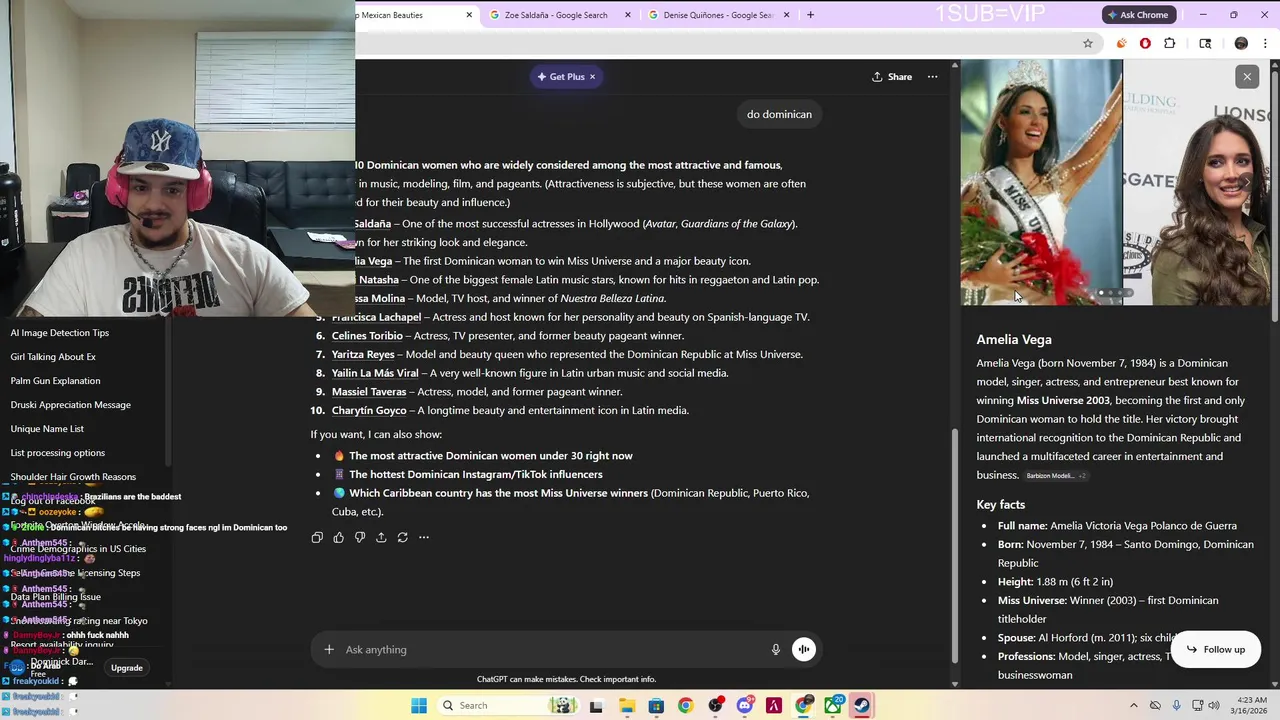Give thumbs up to the response
This screenshot has height=720, width=1280.
pos(338,538)
